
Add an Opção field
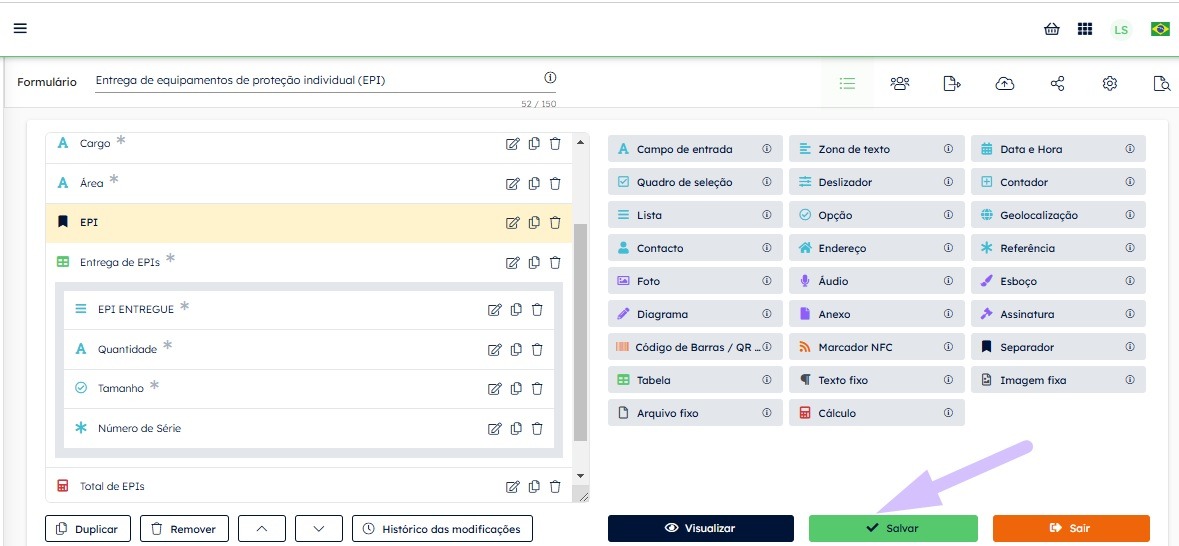(x=876, y=215)
